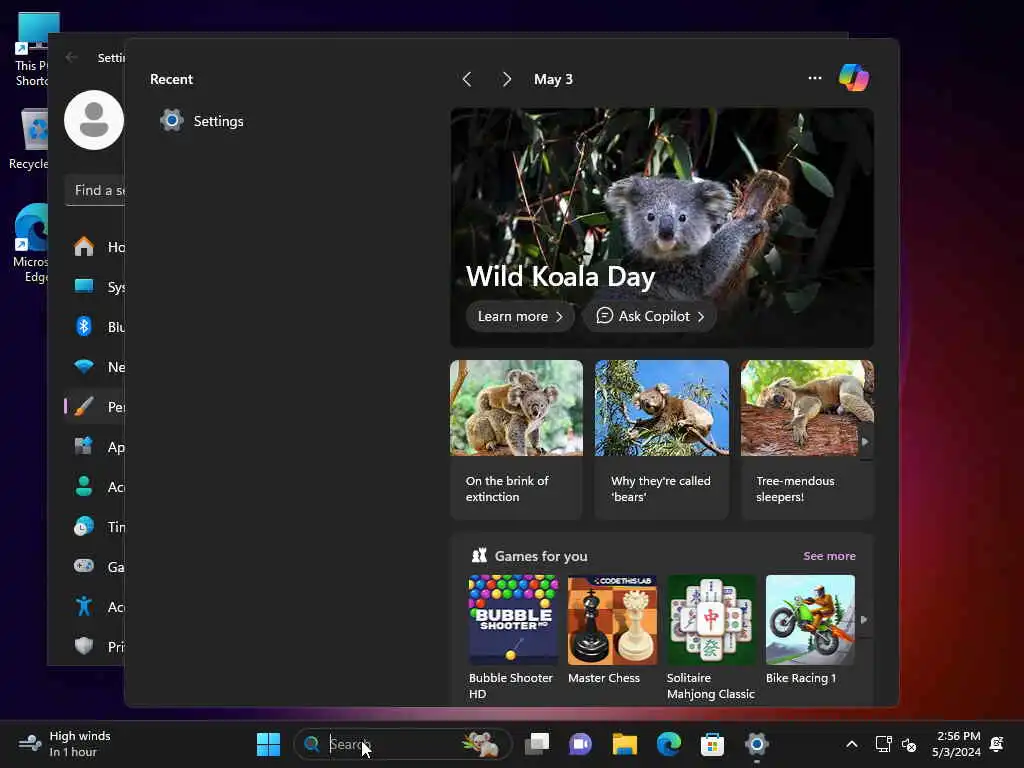Click the May 3 date label
The height and width of the screenshot is (768, 1024).
553,79
